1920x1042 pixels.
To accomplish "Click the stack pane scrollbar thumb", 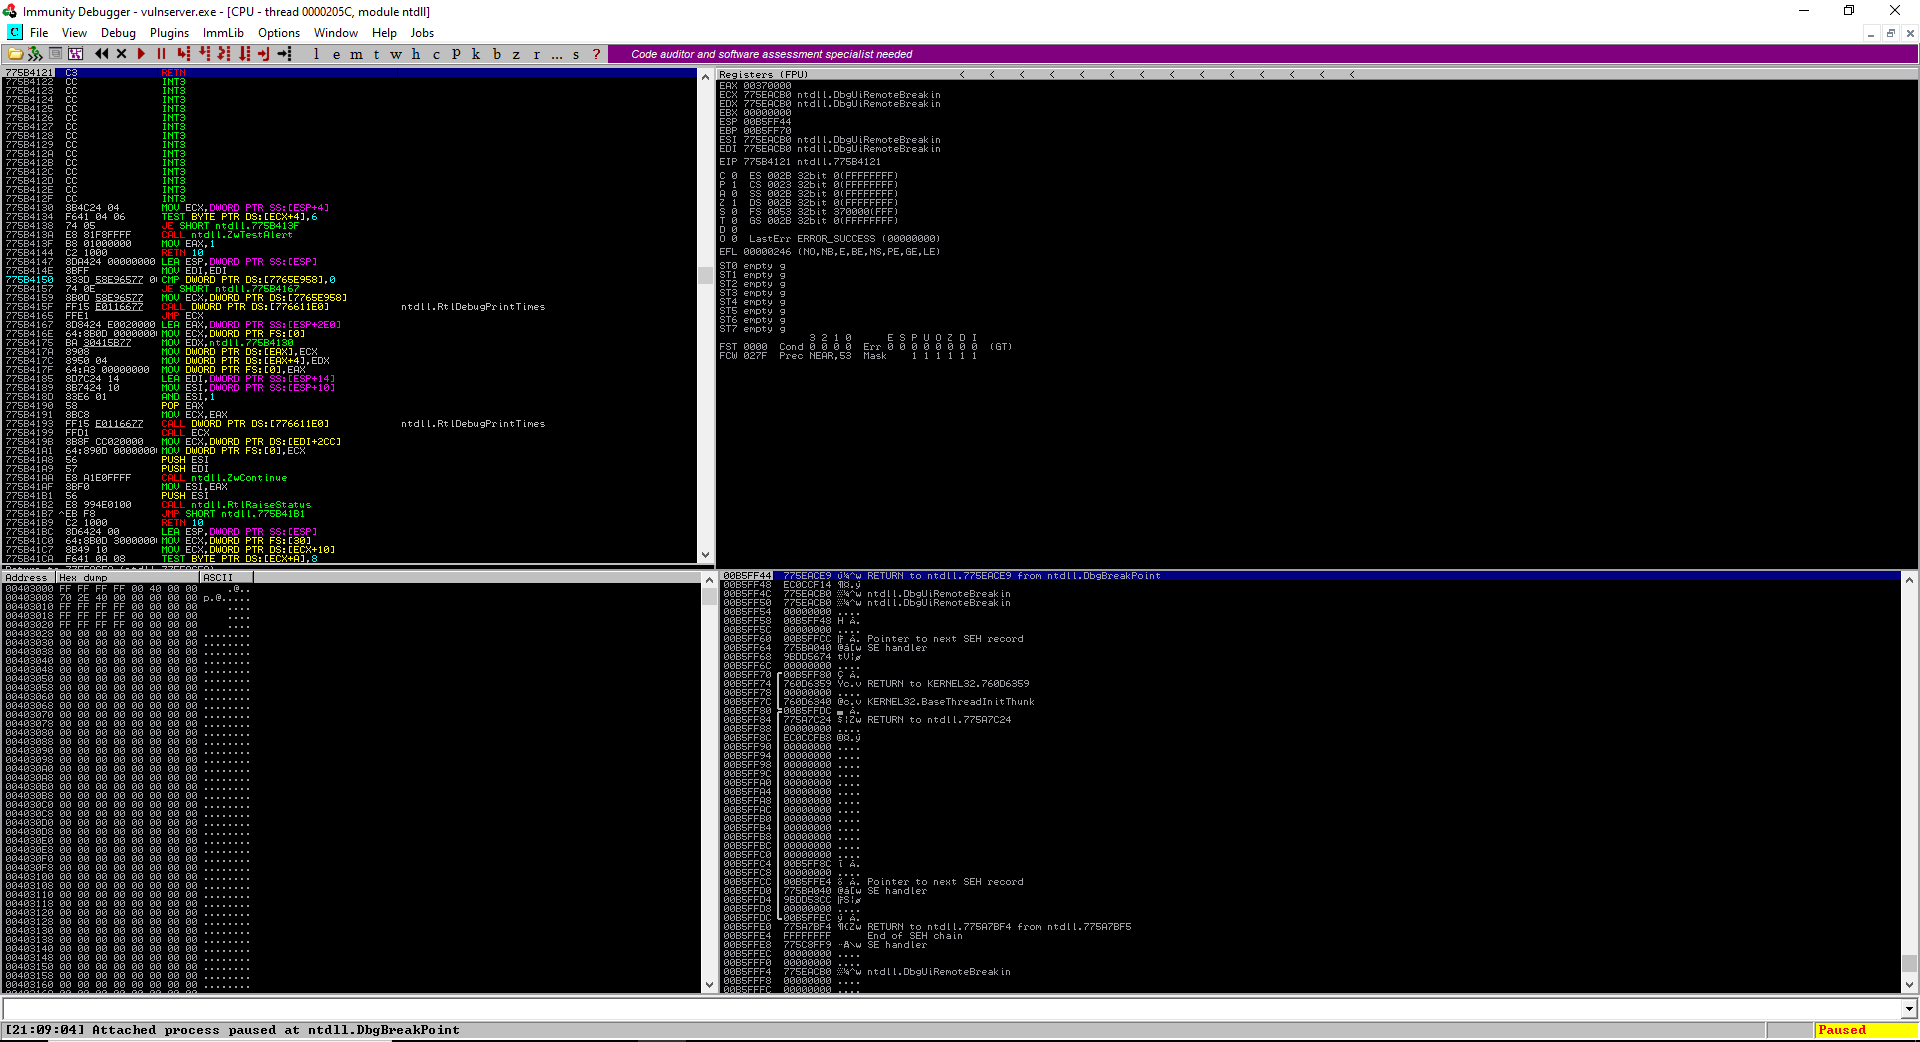I will (1909, 963).
